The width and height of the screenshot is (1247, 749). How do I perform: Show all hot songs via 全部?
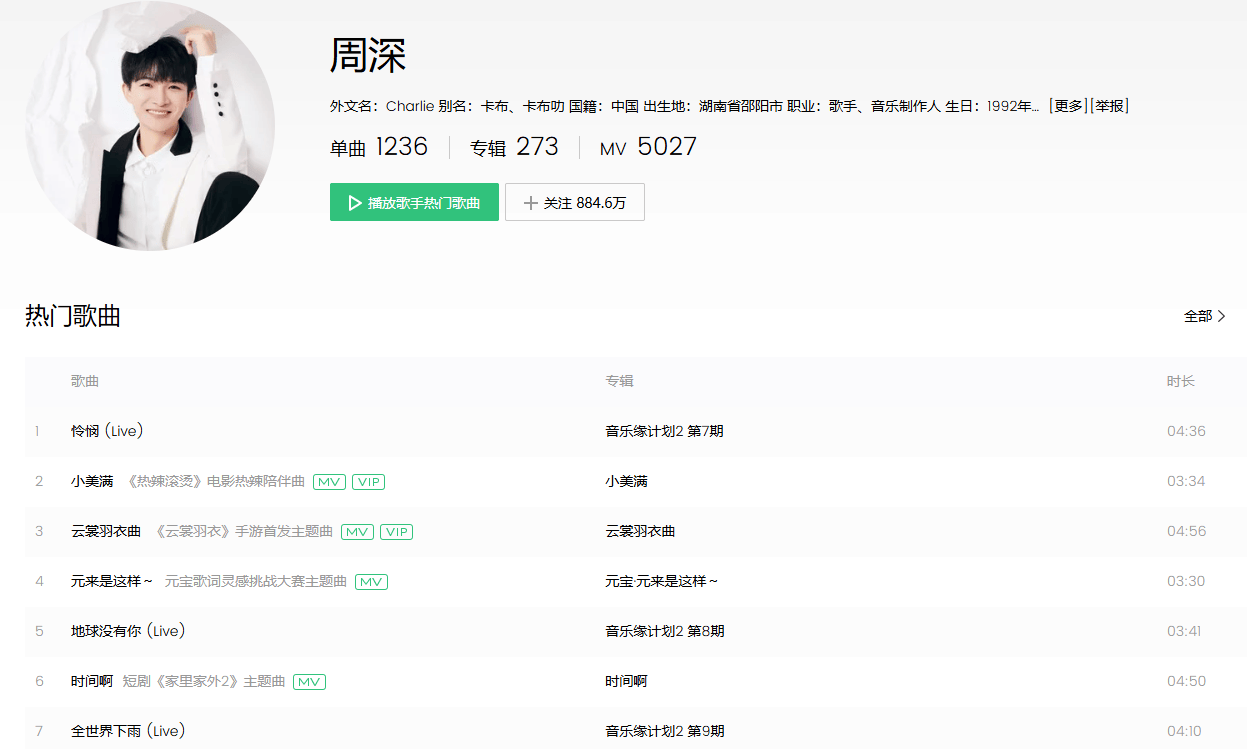point(1204,316)
